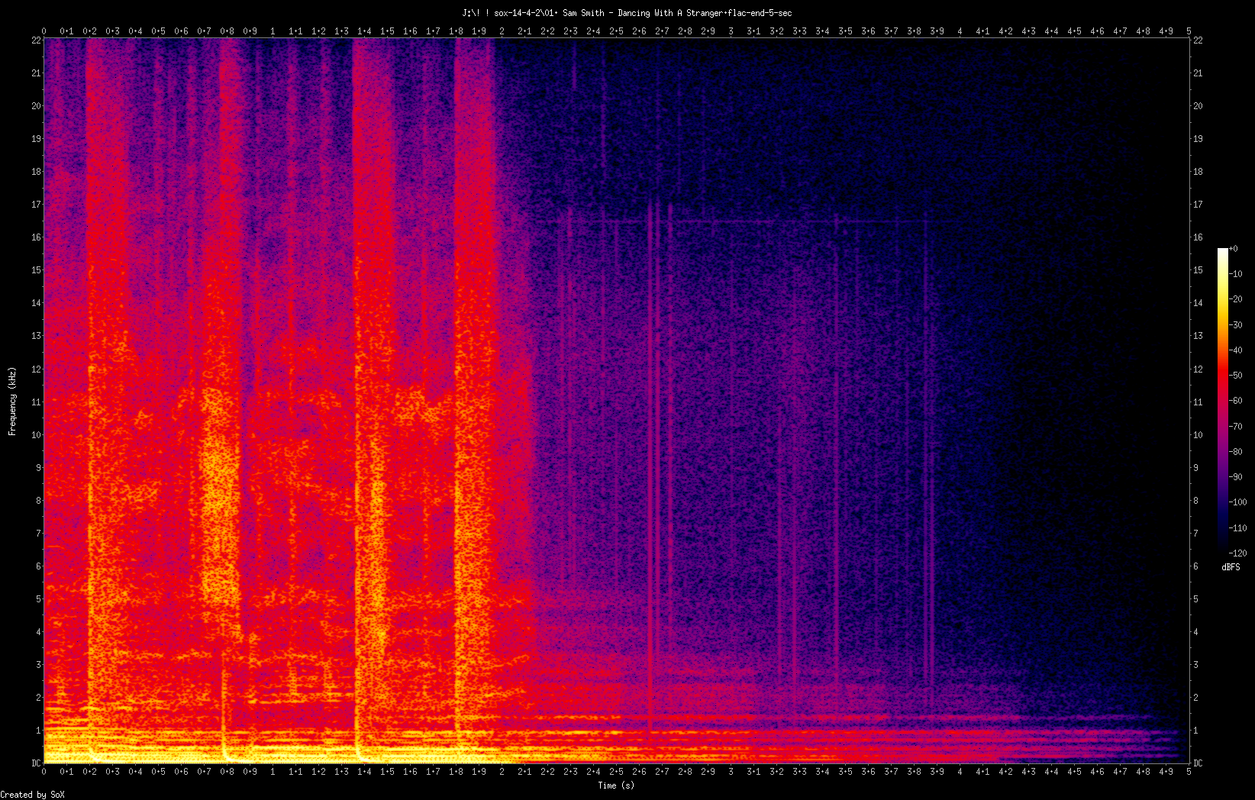The width and height of the screenshot is (1255, 800).
Task: Click '1·9' on the top time axis
Action: pos(479,31)
